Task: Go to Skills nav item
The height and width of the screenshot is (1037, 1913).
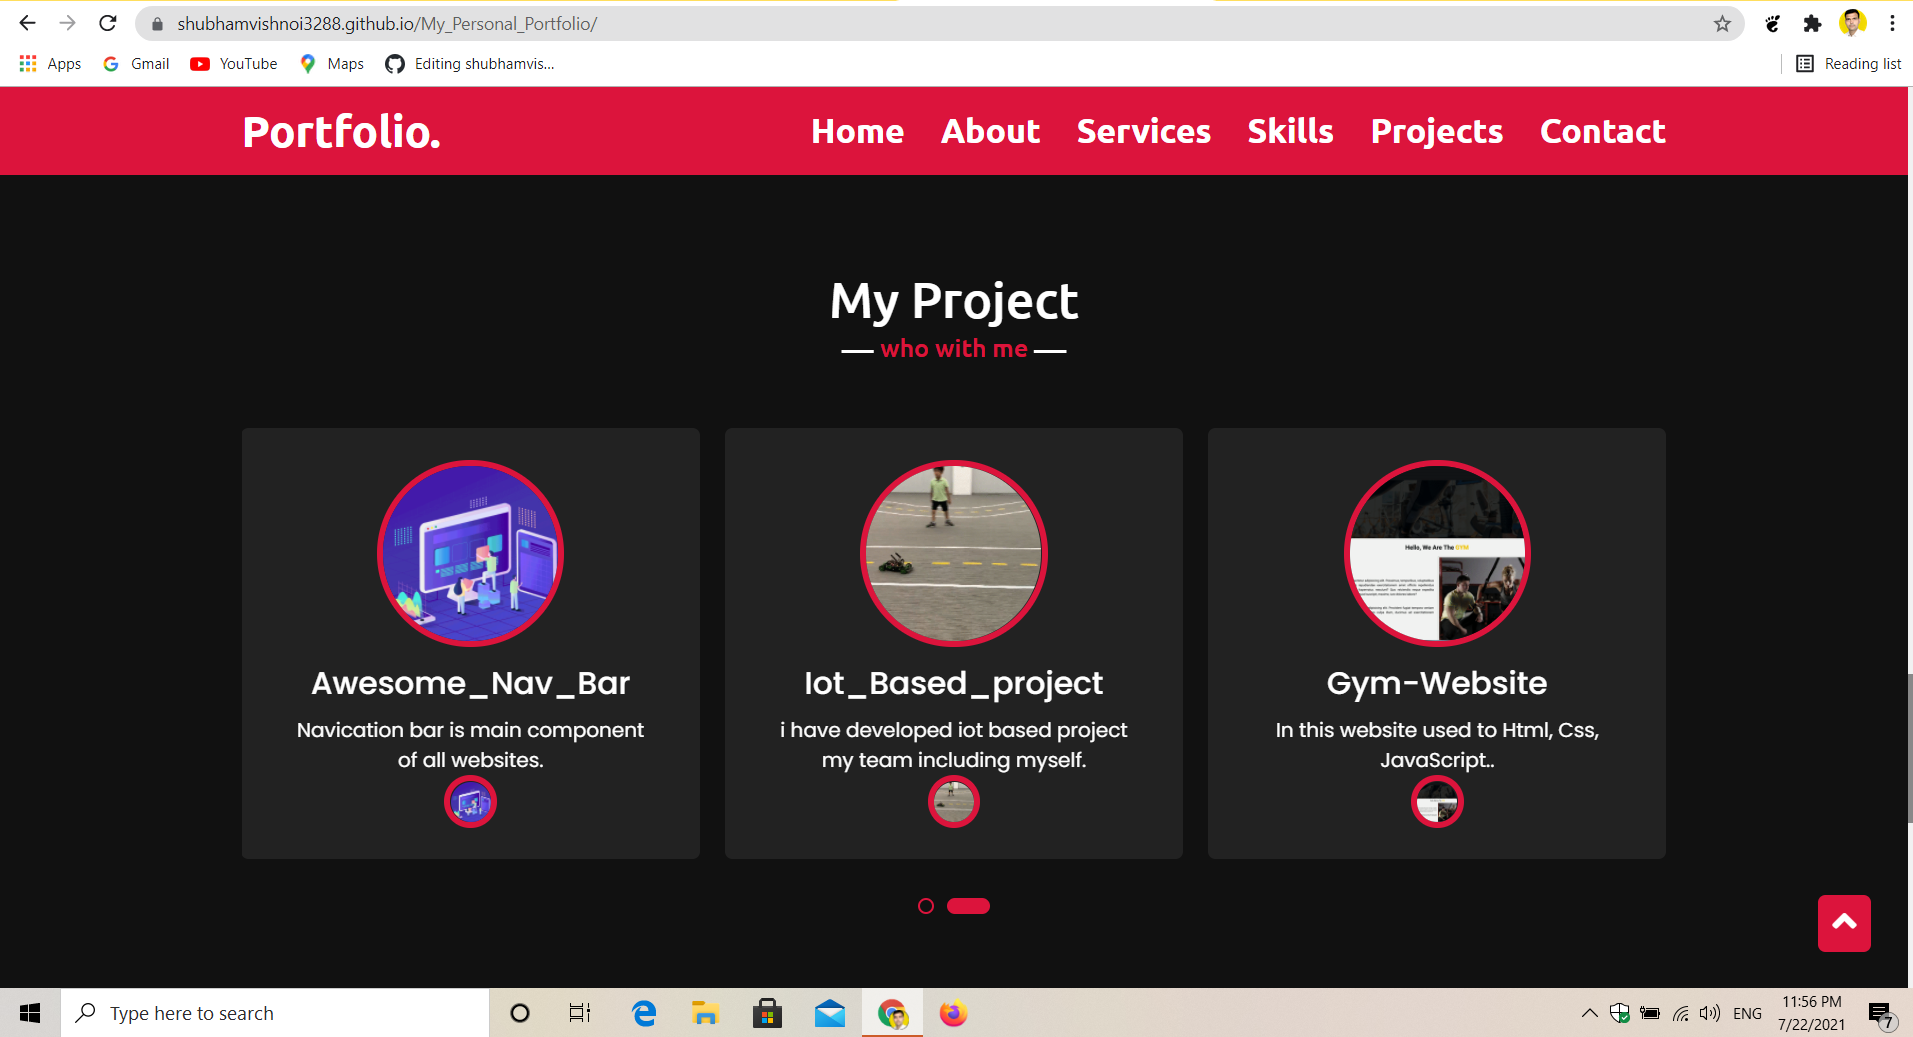Action: [1290, 131]
